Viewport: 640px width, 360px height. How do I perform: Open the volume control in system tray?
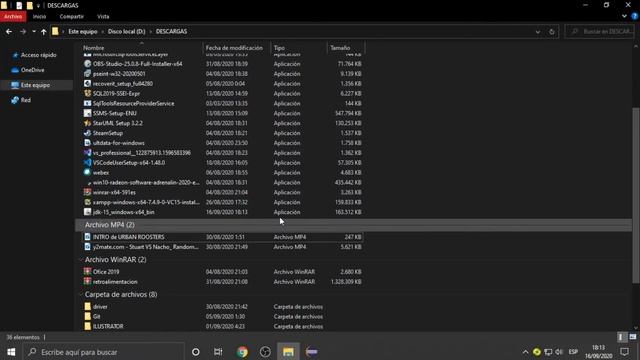point(559,352)
